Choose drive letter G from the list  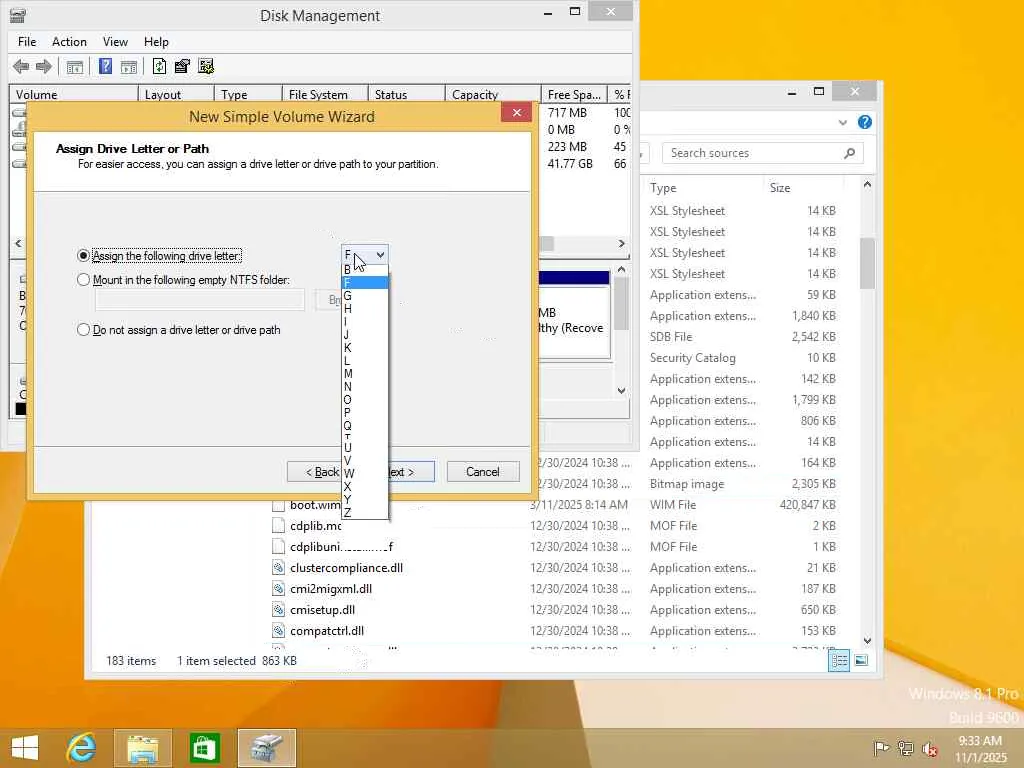[x=365, y=295]
